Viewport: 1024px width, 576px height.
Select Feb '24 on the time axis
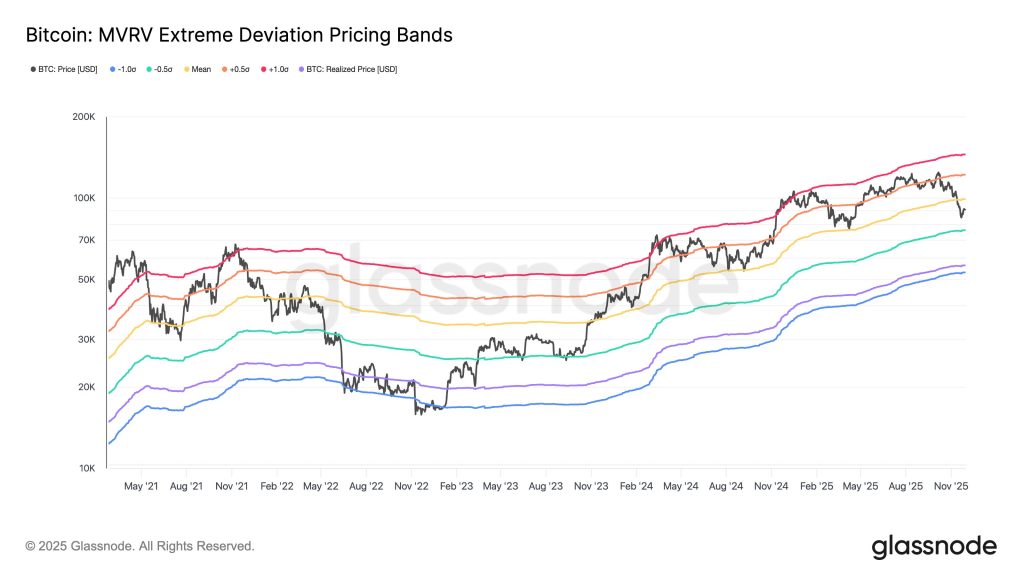pos(635,486)
